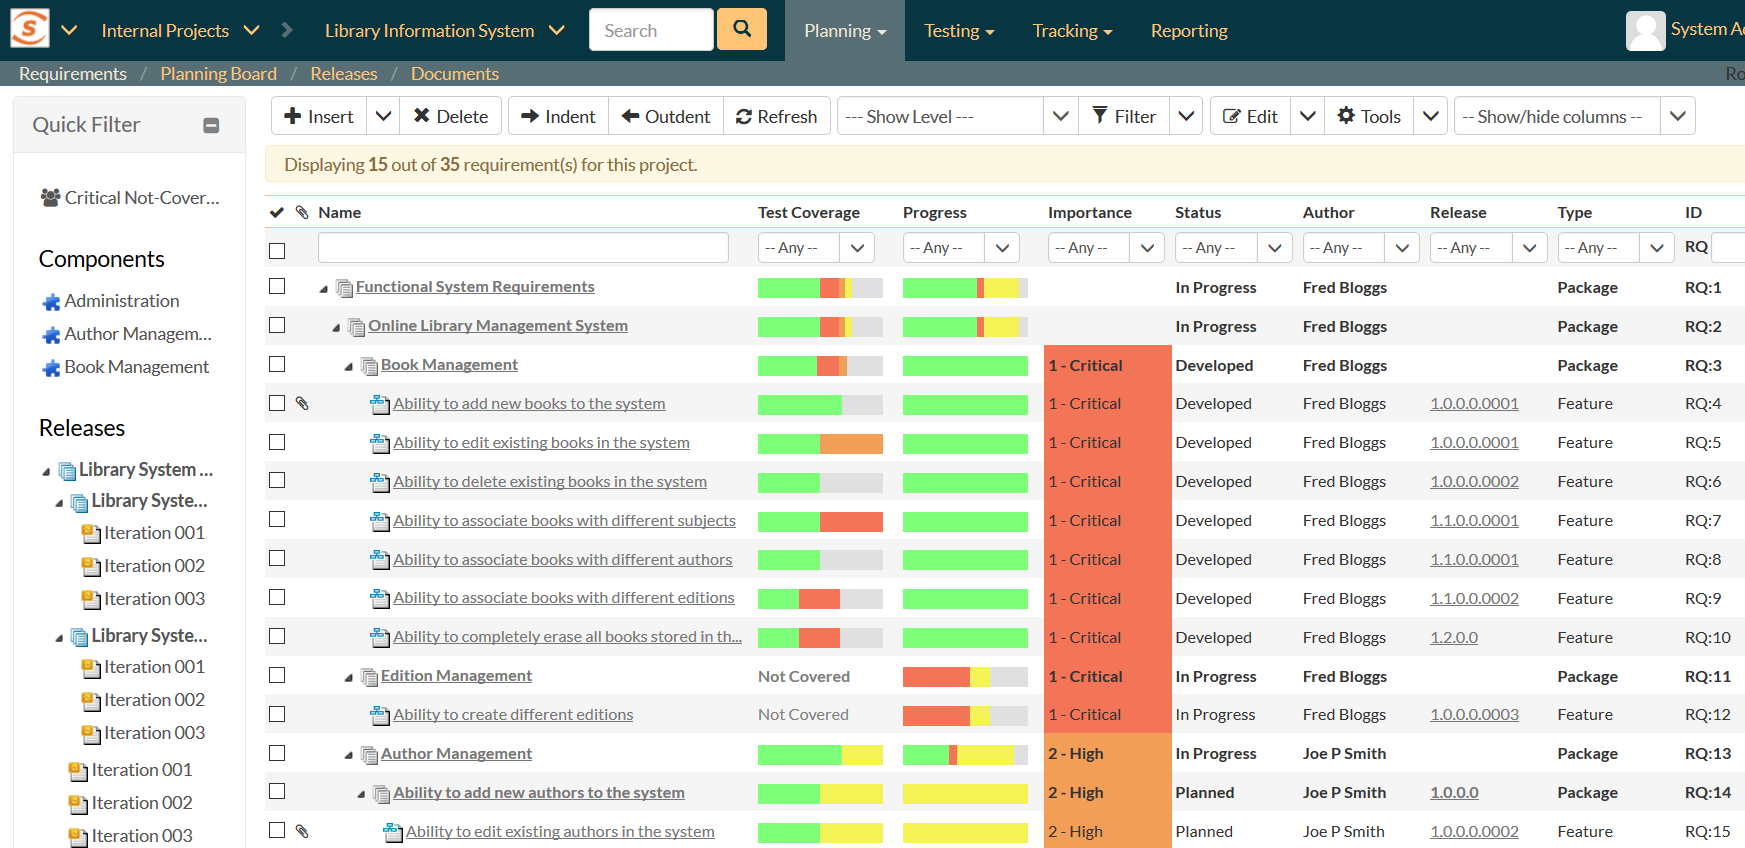Open the Testing menu
The width and height of the screenshot is (1745, 848).
pos(958,31)
